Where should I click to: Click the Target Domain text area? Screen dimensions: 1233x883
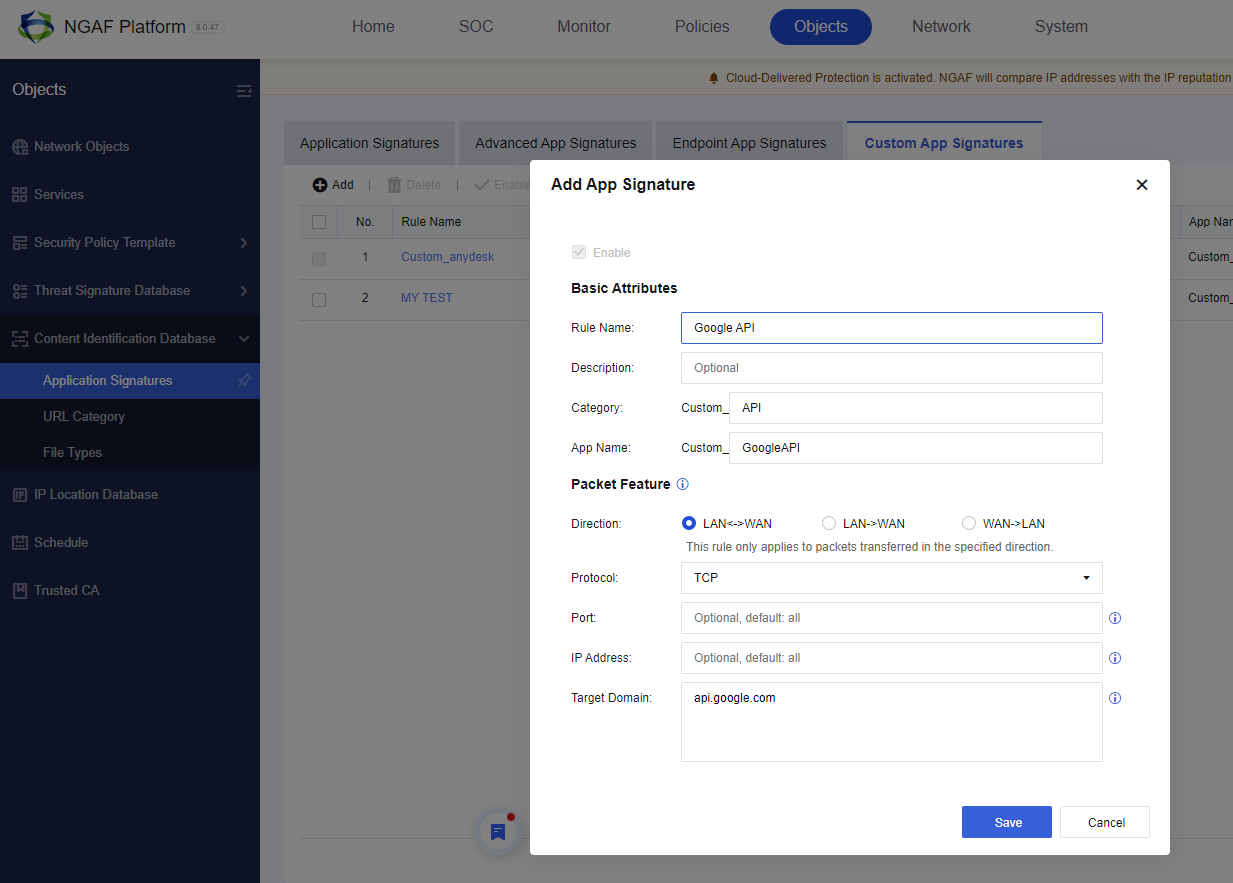(892, 722)
